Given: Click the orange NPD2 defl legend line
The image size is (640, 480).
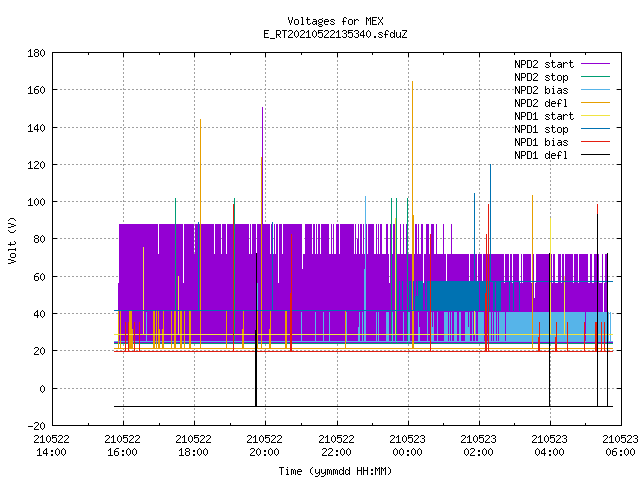Looking at the screenshot, I should click(595, 103).
